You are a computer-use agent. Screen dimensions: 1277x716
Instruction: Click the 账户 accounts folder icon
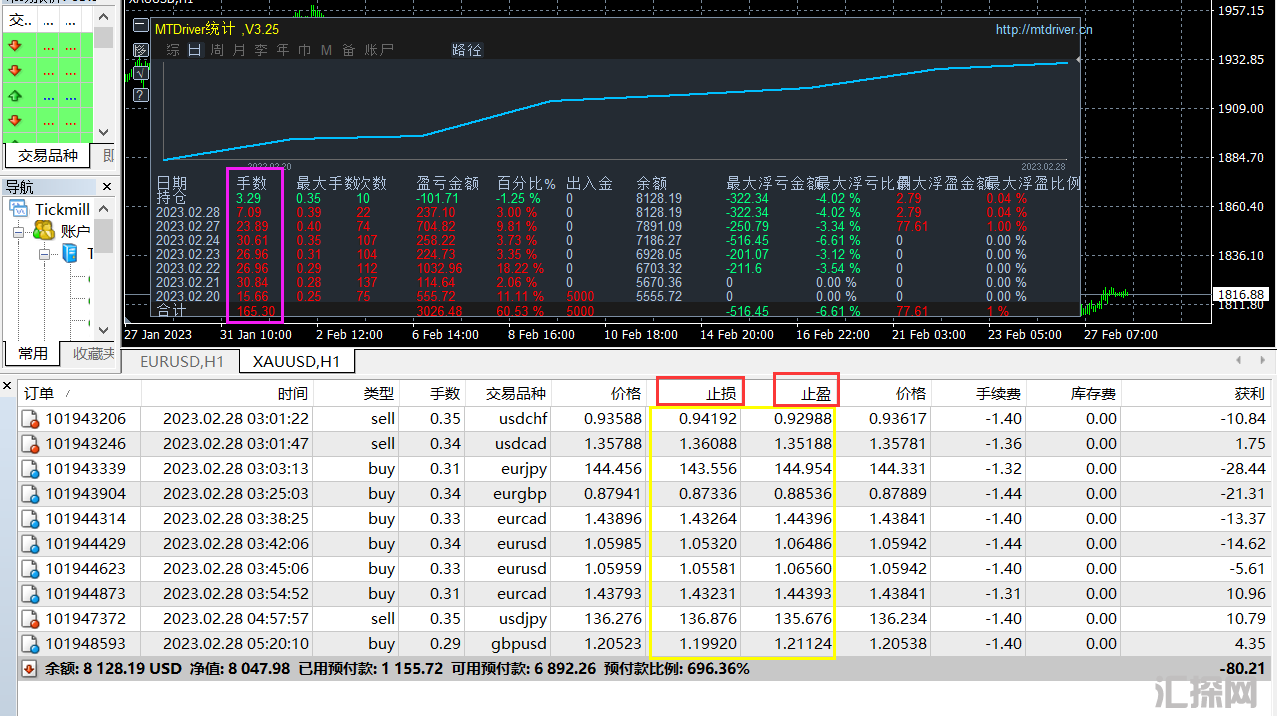(x=43, y=231)
